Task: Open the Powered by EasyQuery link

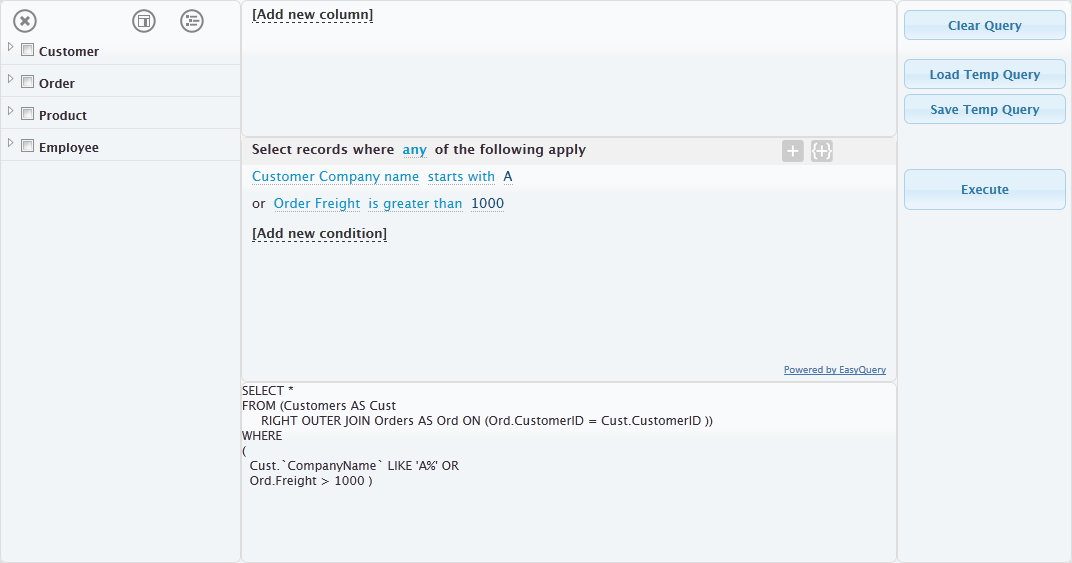Action: (x=835, y=370)
